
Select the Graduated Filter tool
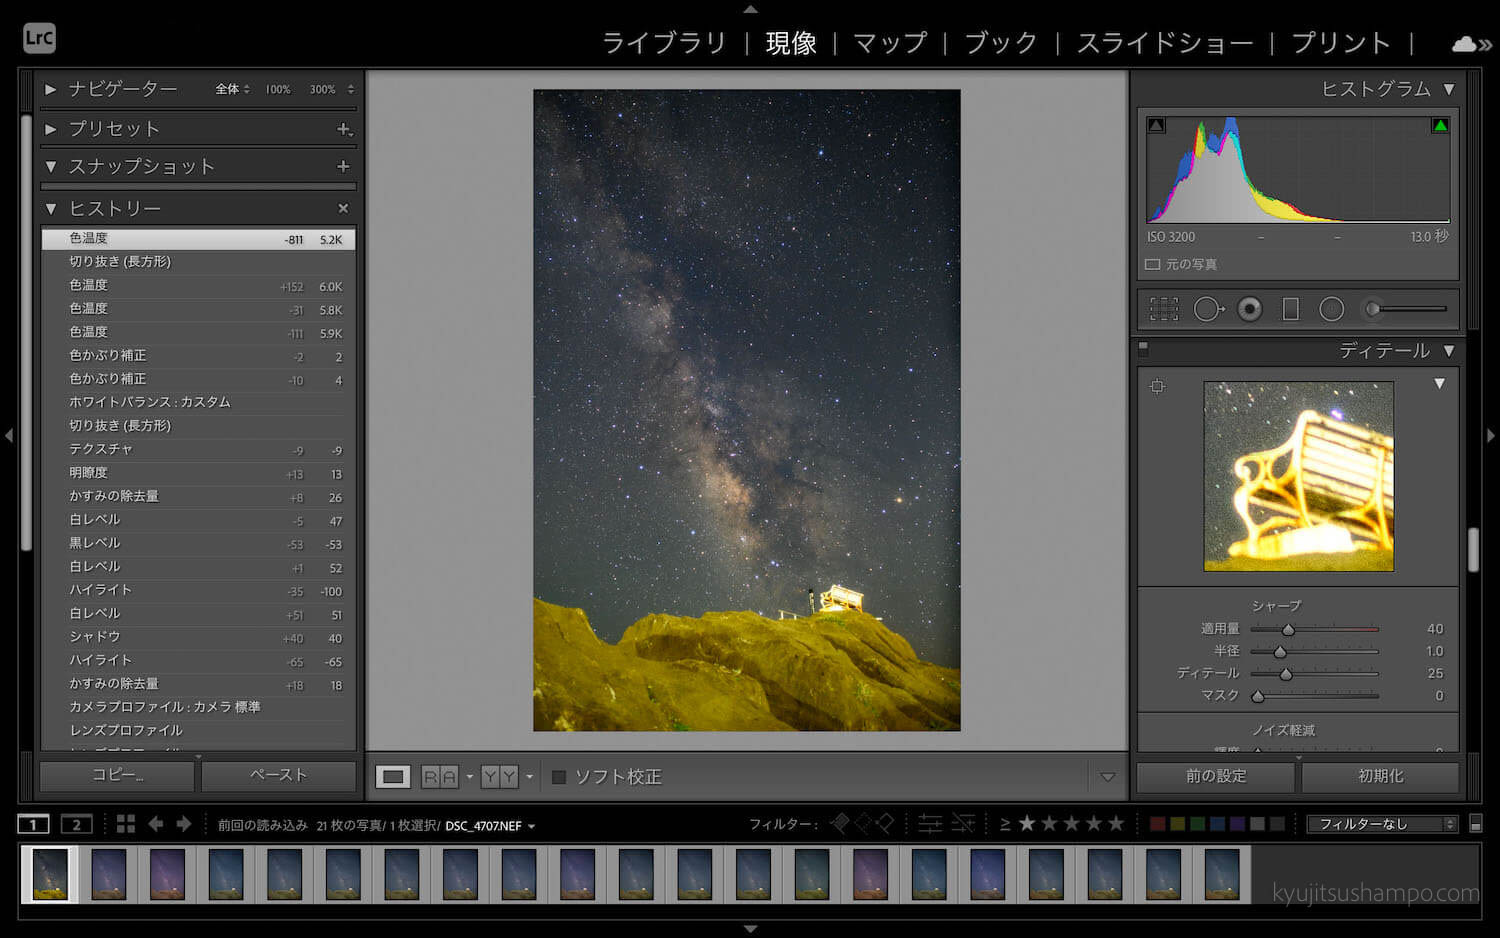pos(1291,309)
